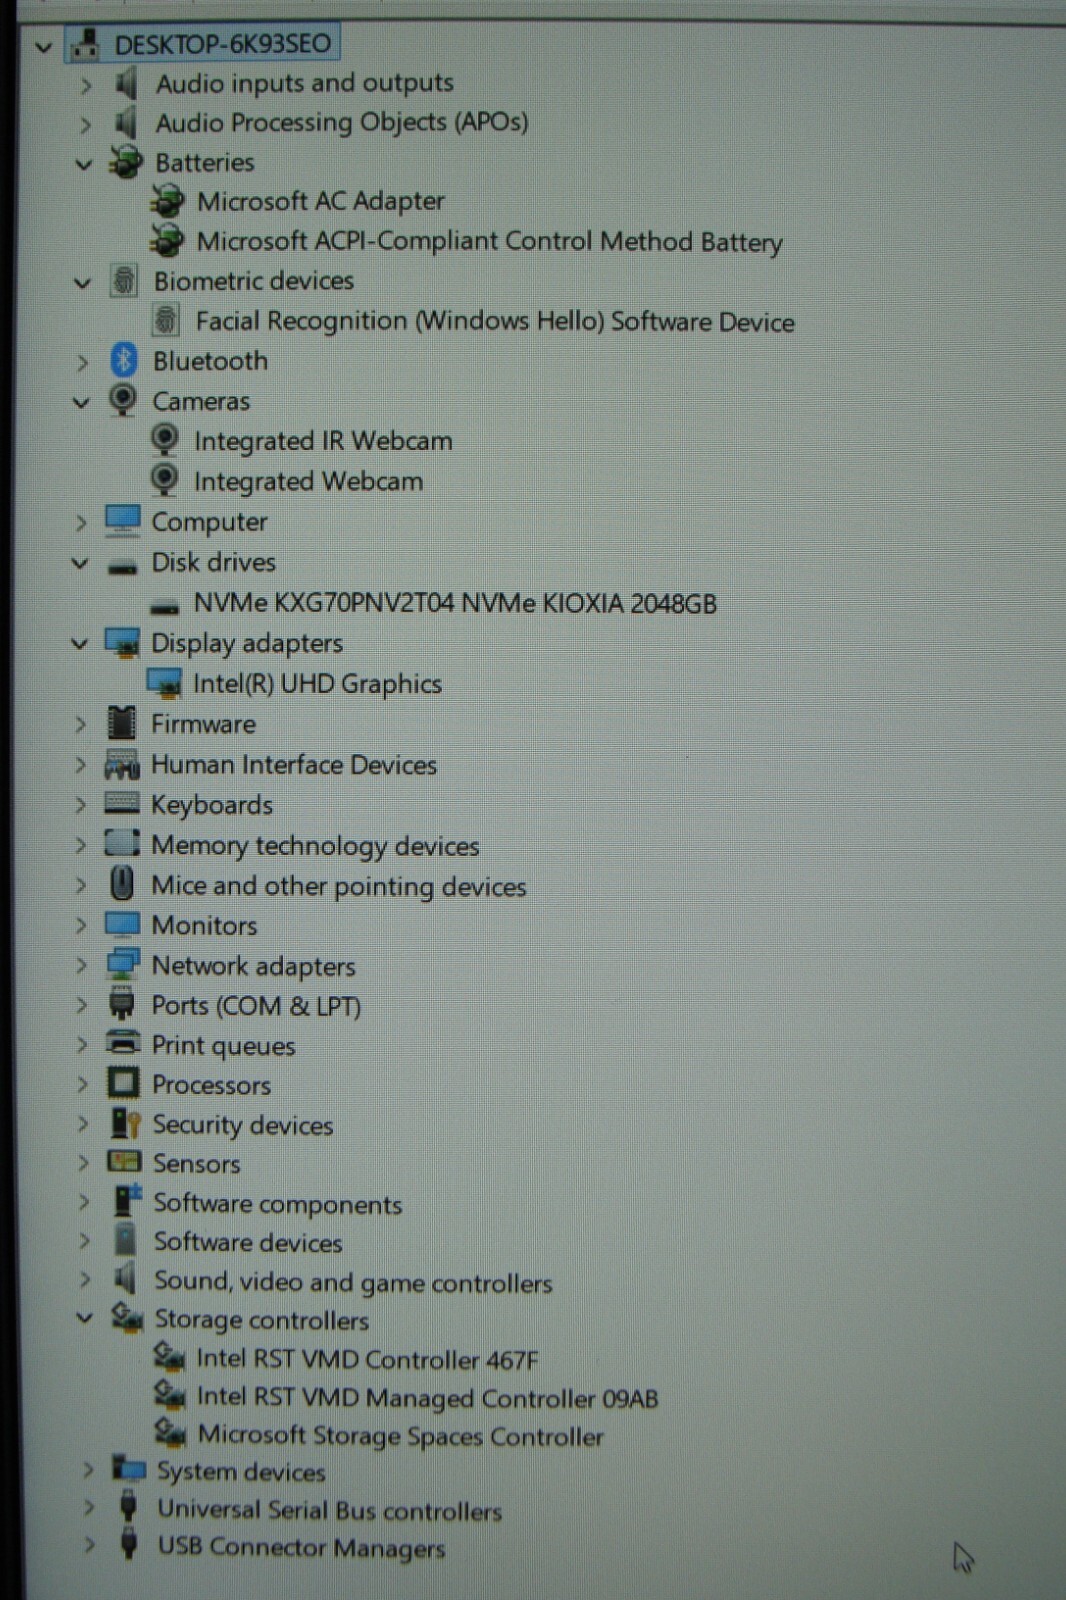This screenshot has width=1066, height=1600.
Task: Collapse the Disk drives category
Action: point(80,564)
